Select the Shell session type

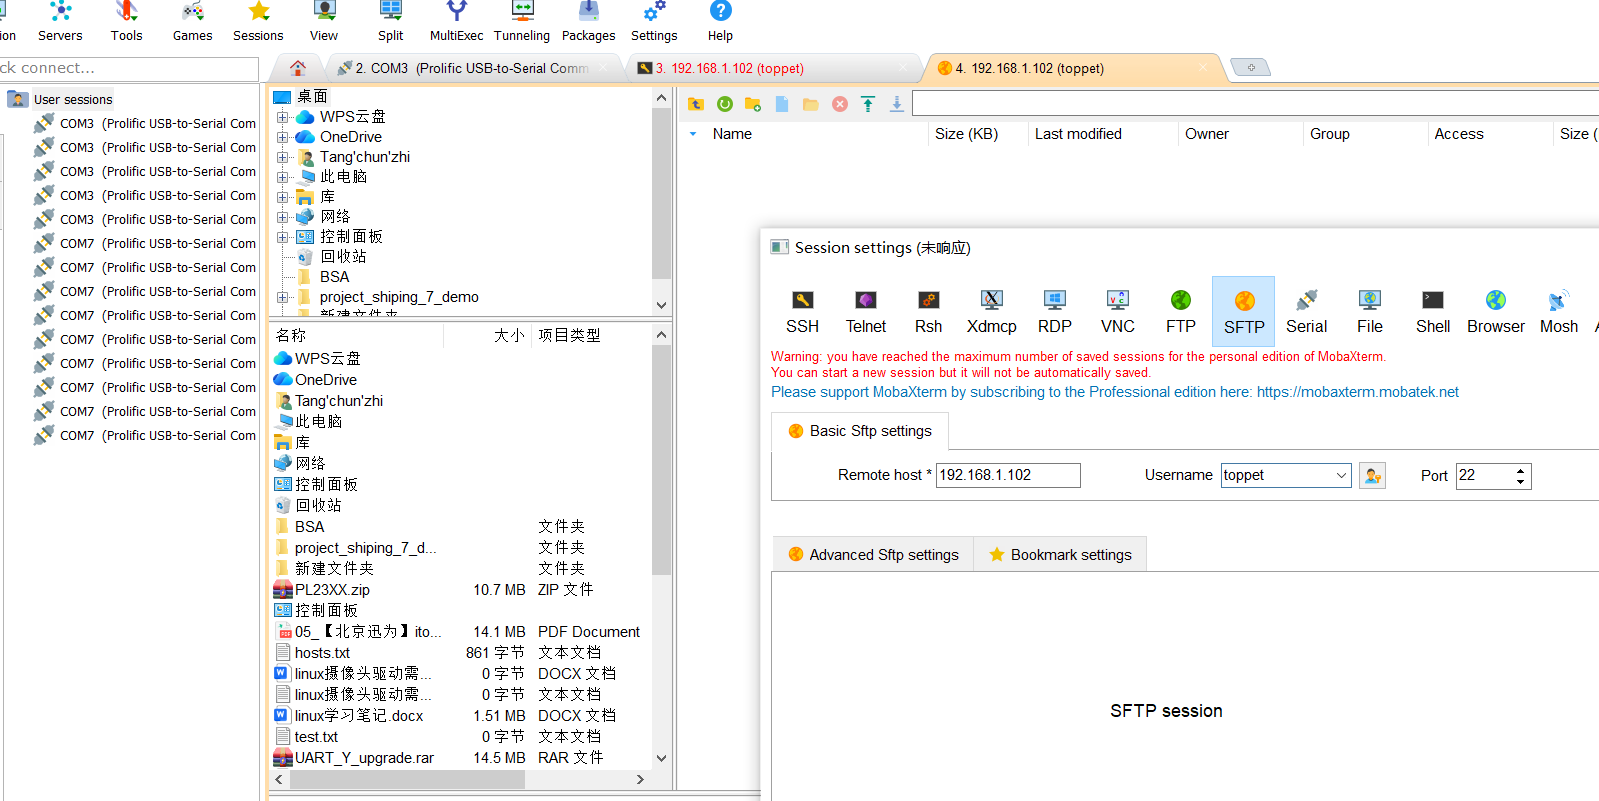coord(1433,312)
